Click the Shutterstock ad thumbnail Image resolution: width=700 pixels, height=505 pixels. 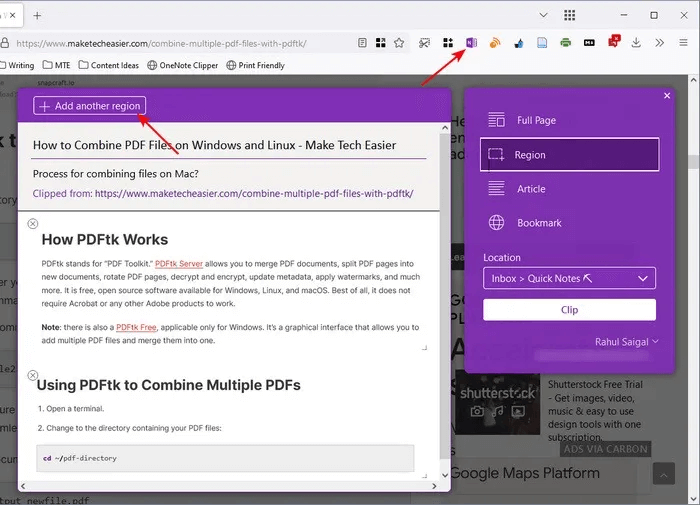pos(497,402)
